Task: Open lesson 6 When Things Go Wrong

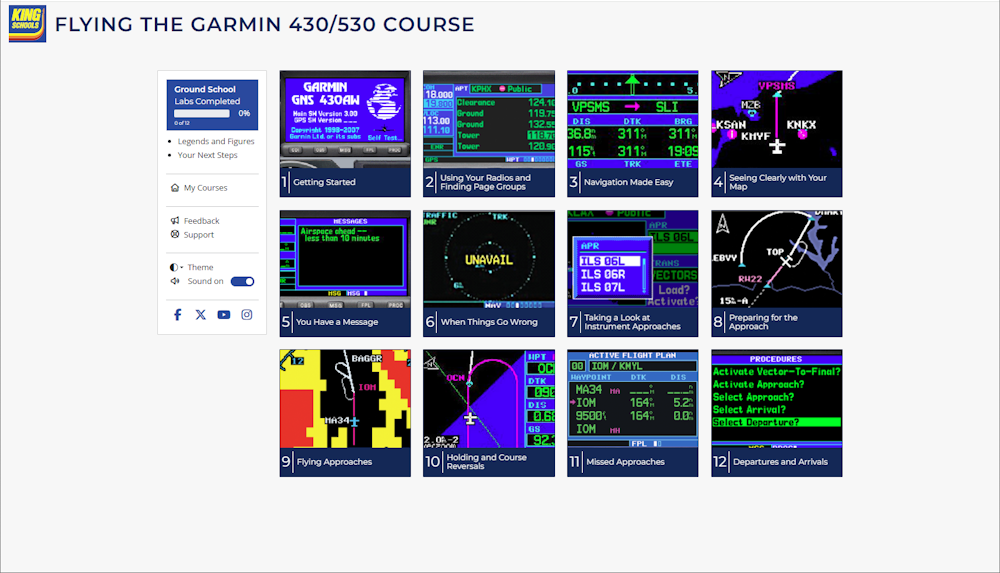Action: (x=489, y=273)
